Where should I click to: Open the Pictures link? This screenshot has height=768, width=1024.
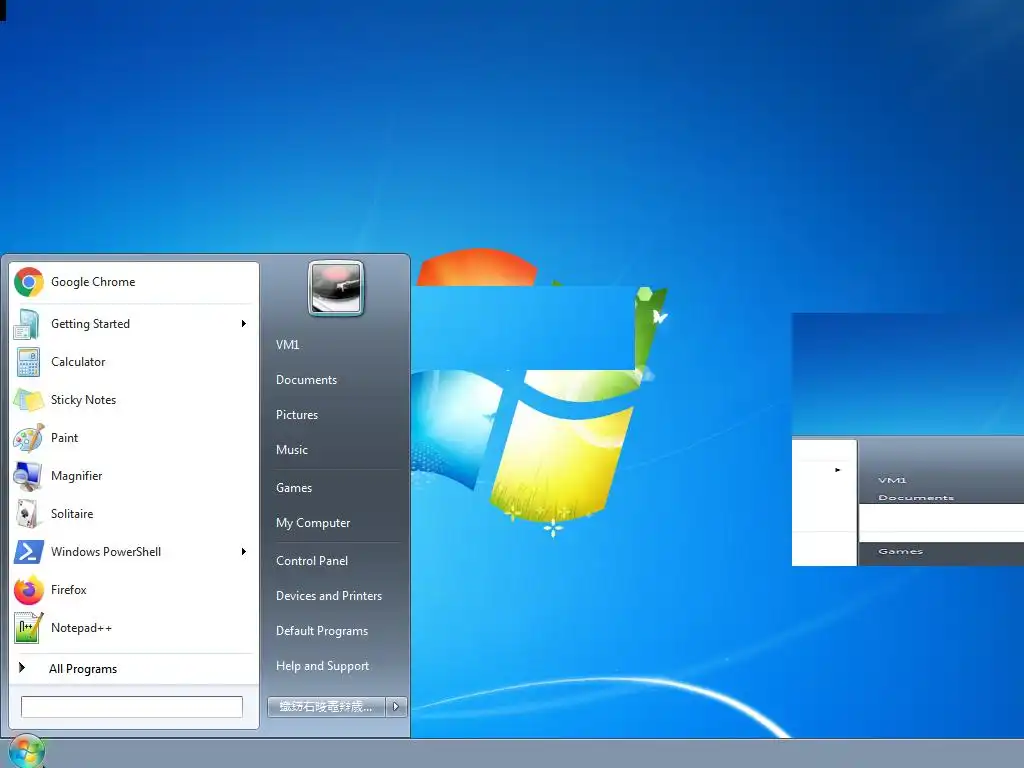296,415
